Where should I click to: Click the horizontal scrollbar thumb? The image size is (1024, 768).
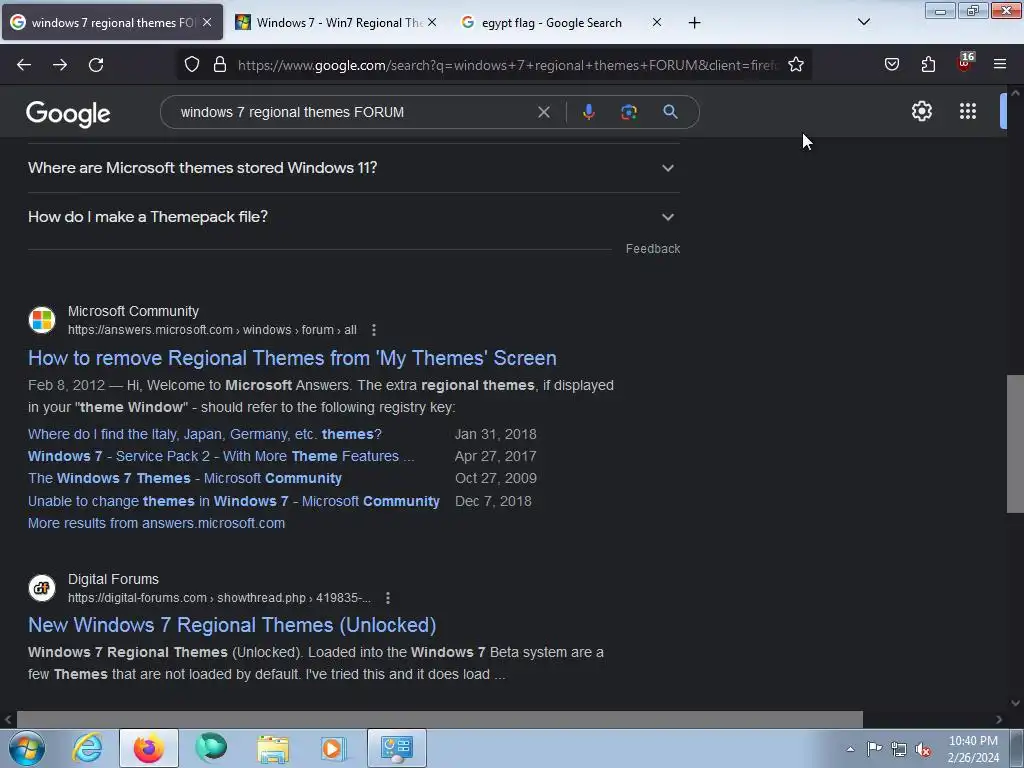(440, 719)
